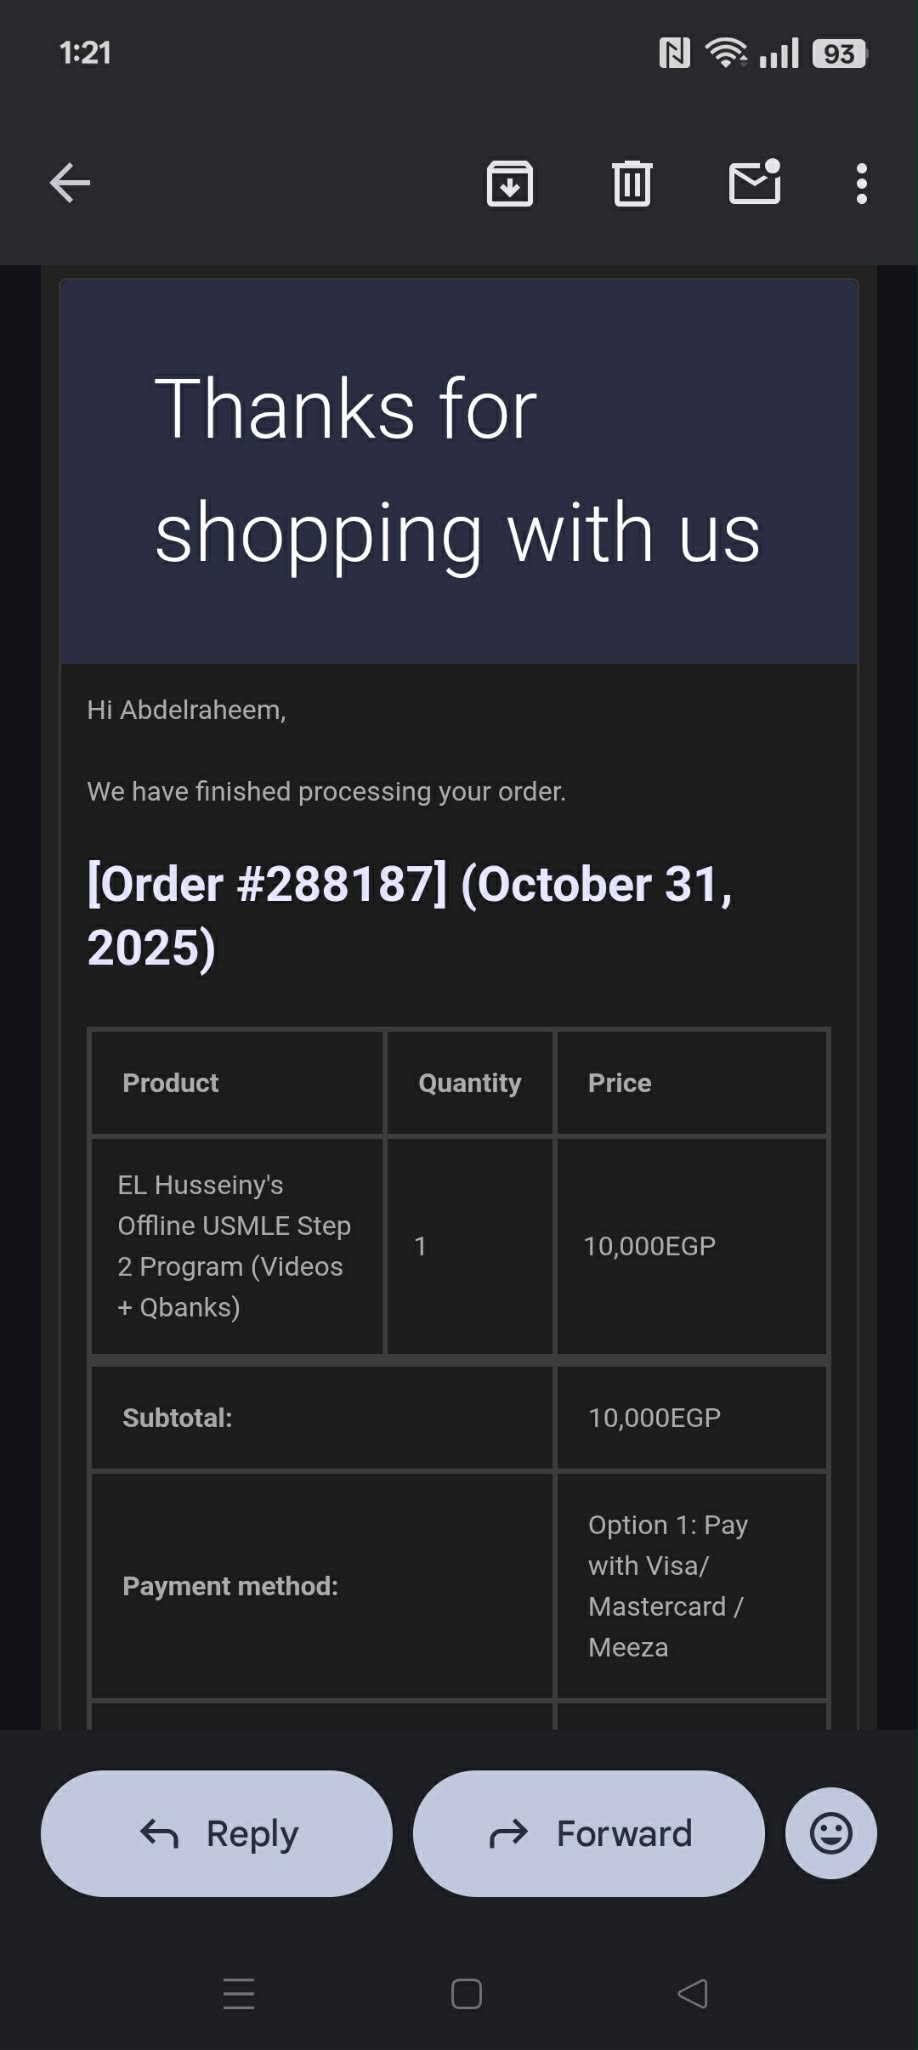Add an emoji reaction
918x2050 pixels.
click(x=831, y=1833)
